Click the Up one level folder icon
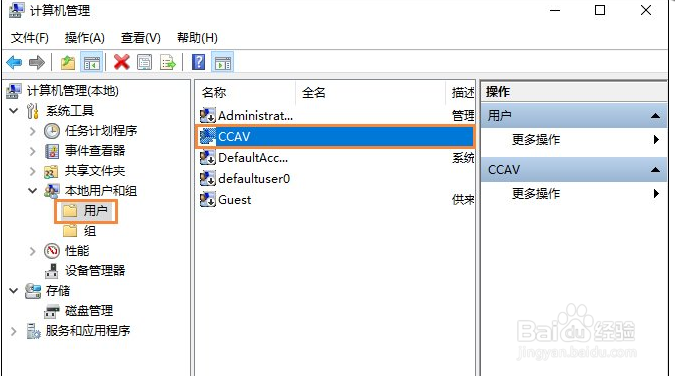 click(68, 63)
